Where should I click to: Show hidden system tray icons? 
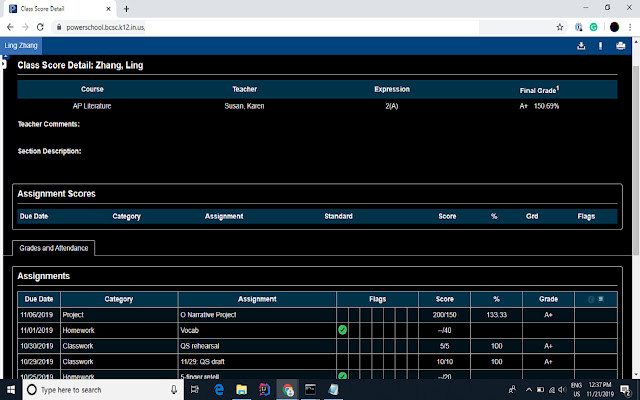[529, 390]
